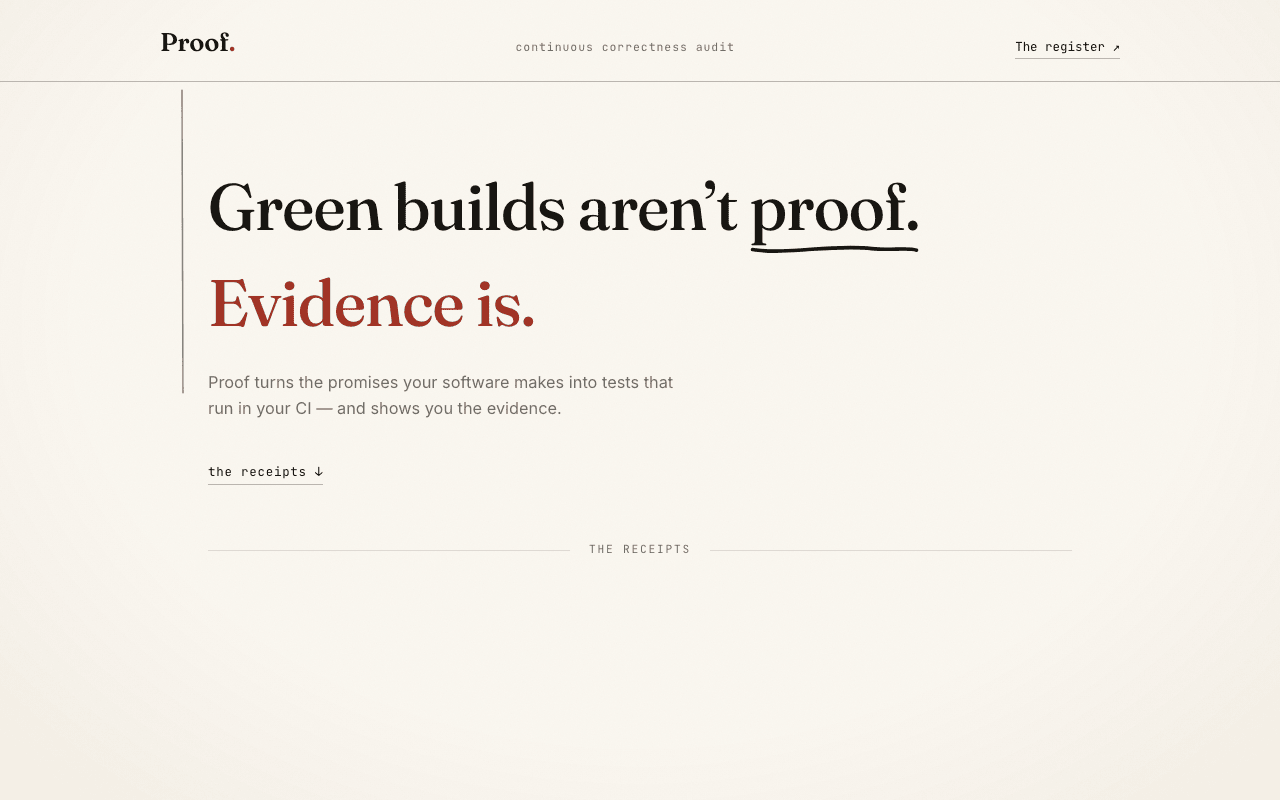The height and width of the screenshot is (800, 1280).
Task: Click the red 'Evidence is.' heading
Action: tap(371, 304)
